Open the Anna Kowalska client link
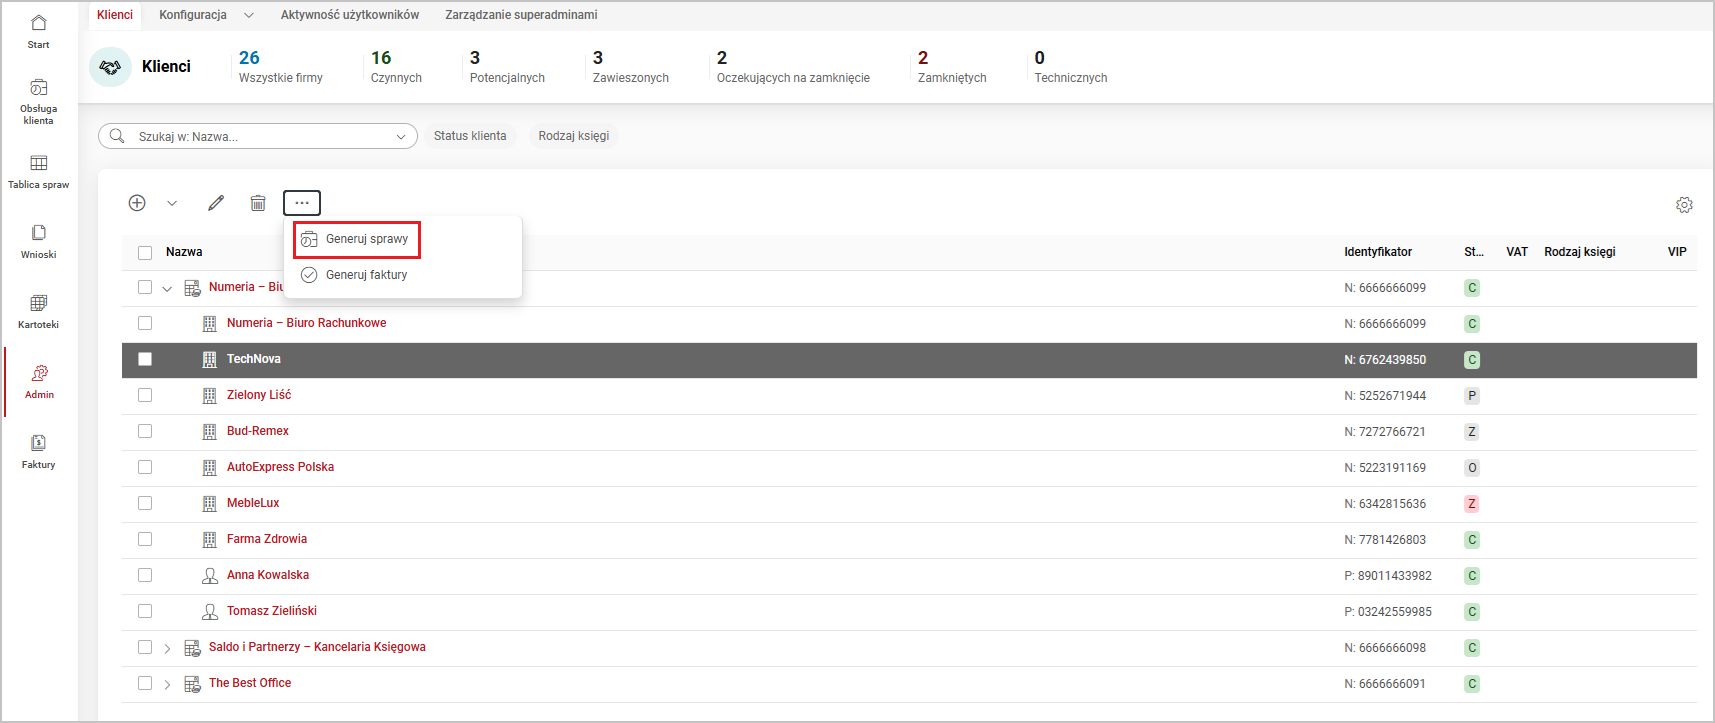1715x723 pixels. click(267, 575)
